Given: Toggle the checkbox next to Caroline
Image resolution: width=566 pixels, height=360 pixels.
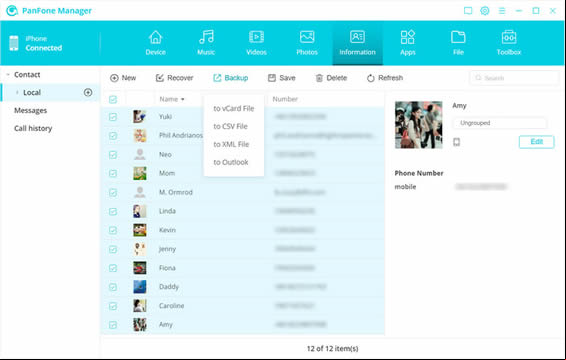Looking at the screenshot, I should [x=113, y=306].
